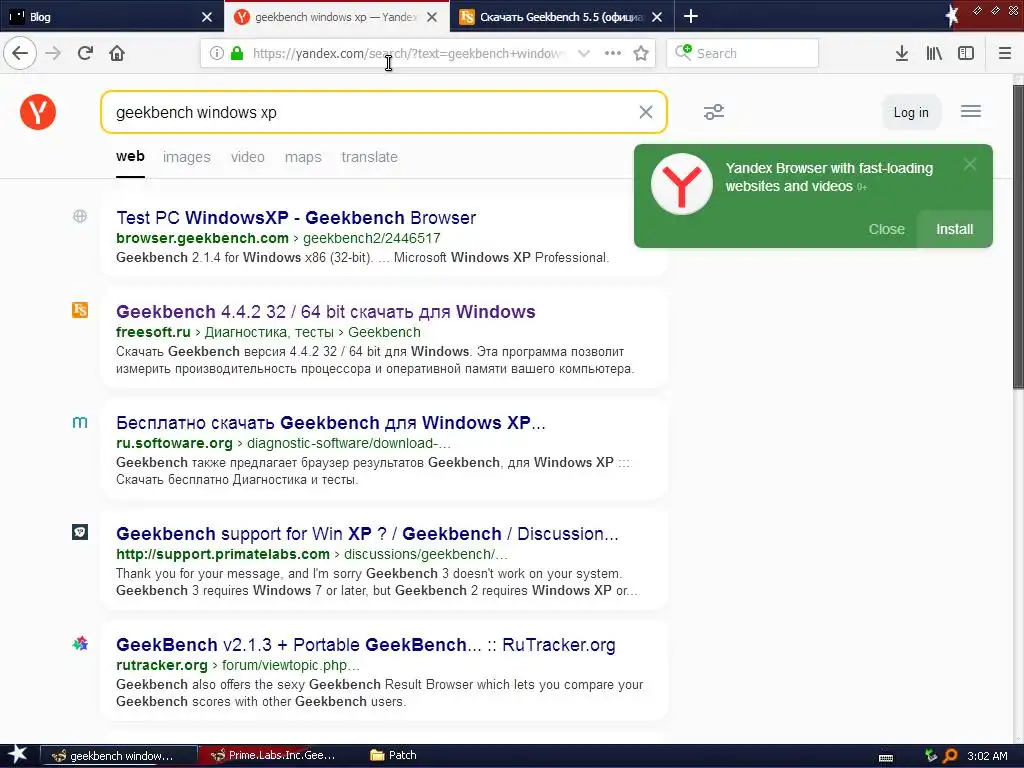Open the Yandex services hamburger menu
Viewport: 1024px width, 768px height.
coord(971,112)
